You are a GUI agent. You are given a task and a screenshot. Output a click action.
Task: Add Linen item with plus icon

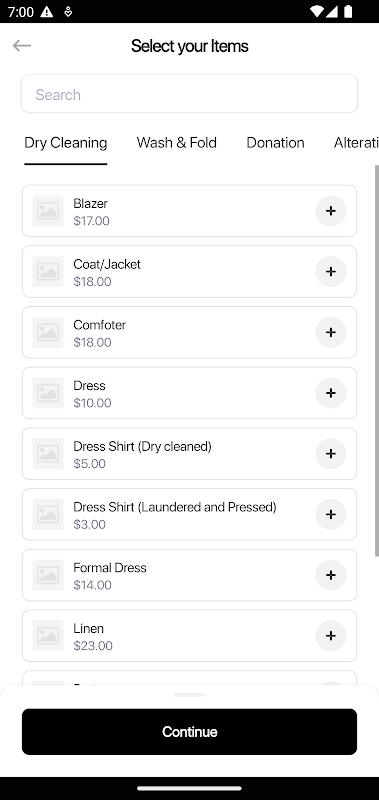point(331,636)
